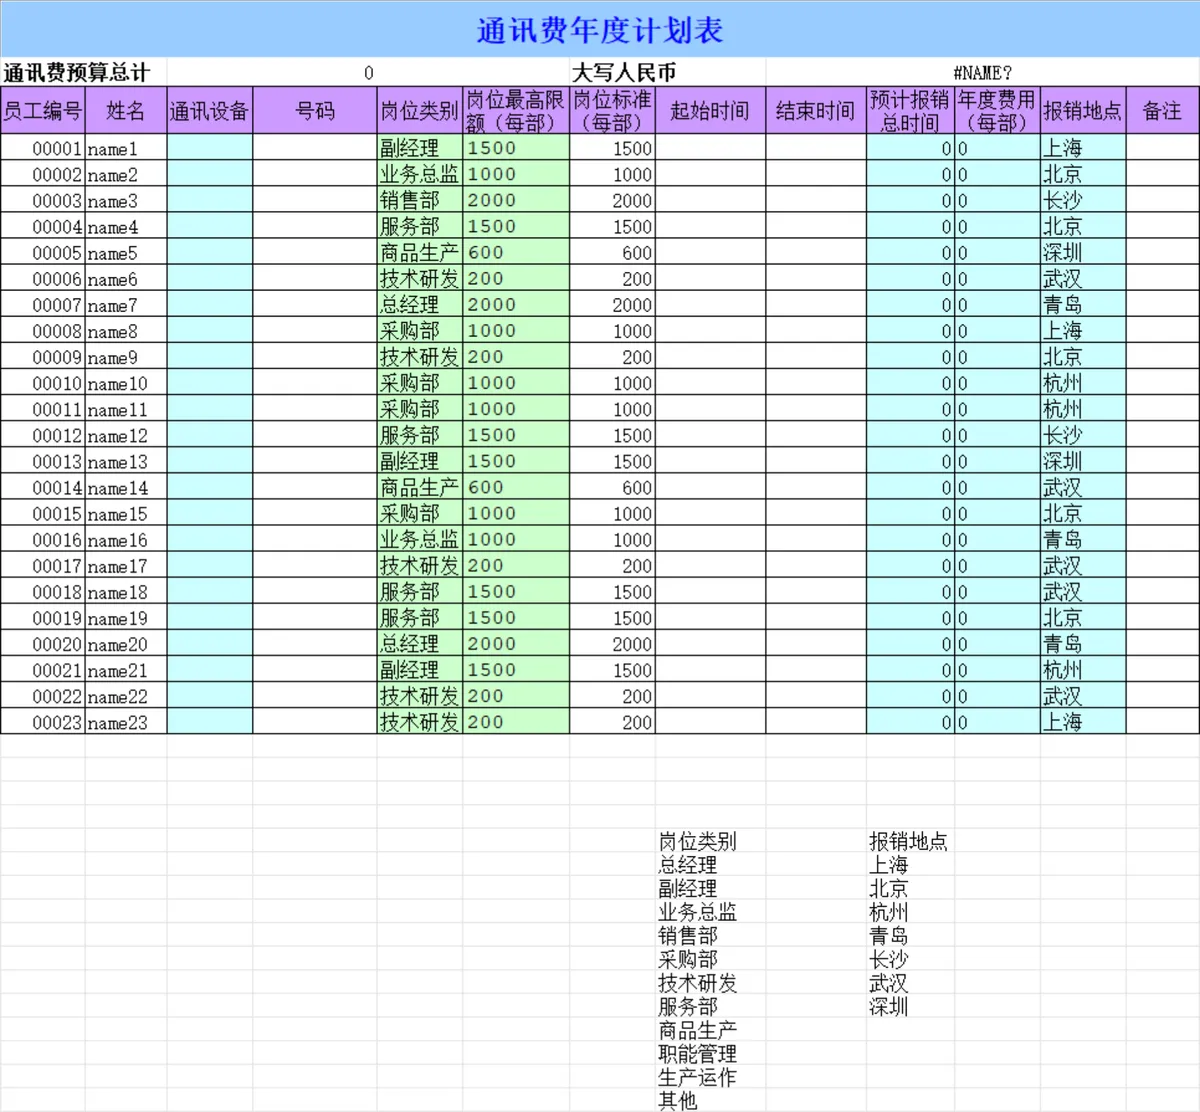
Task: Select the 姓名 column header
Action: pos(125,110)
